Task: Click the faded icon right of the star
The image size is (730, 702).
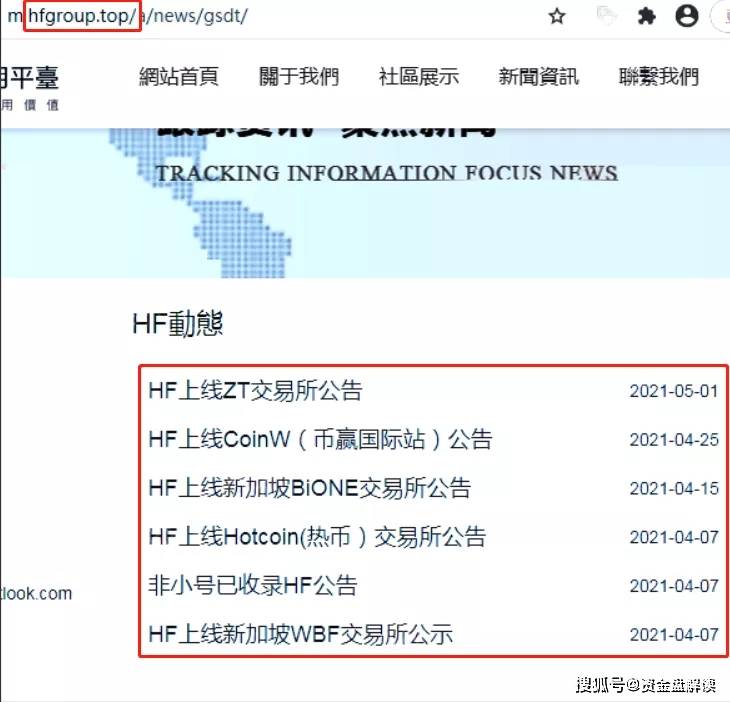Action: point(606,17)
